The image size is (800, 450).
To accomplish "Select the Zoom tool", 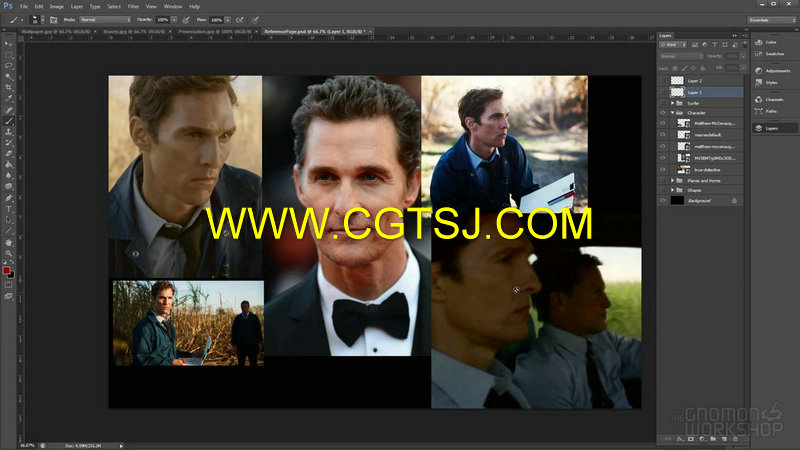I will 8,253.
